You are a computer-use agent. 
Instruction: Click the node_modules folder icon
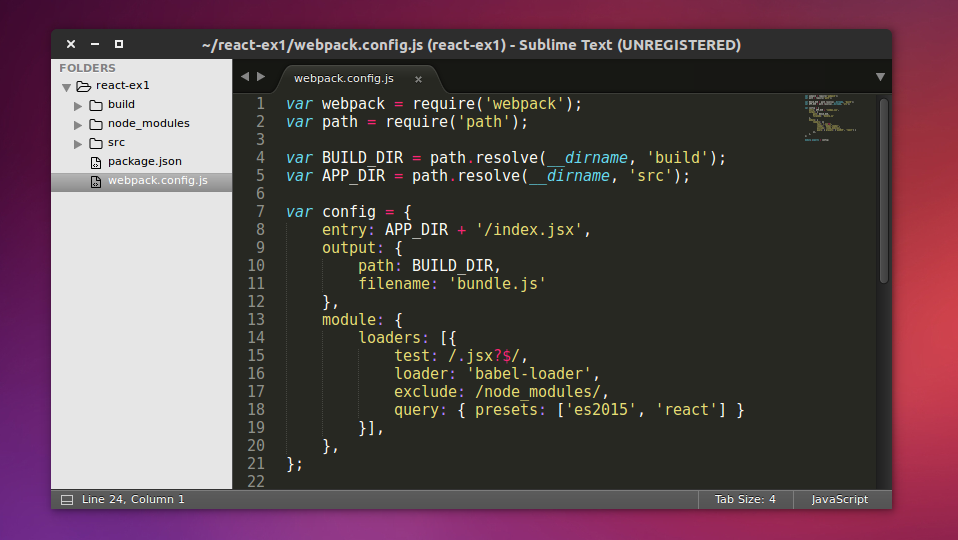tap(96, 124)
